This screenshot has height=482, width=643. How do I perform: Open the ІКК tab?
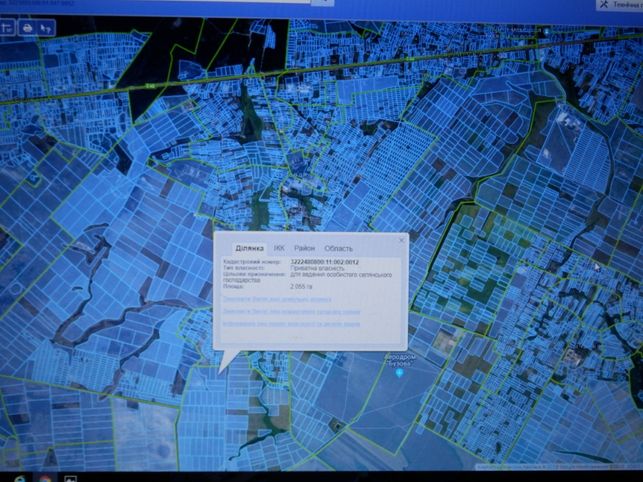point(279,248)
